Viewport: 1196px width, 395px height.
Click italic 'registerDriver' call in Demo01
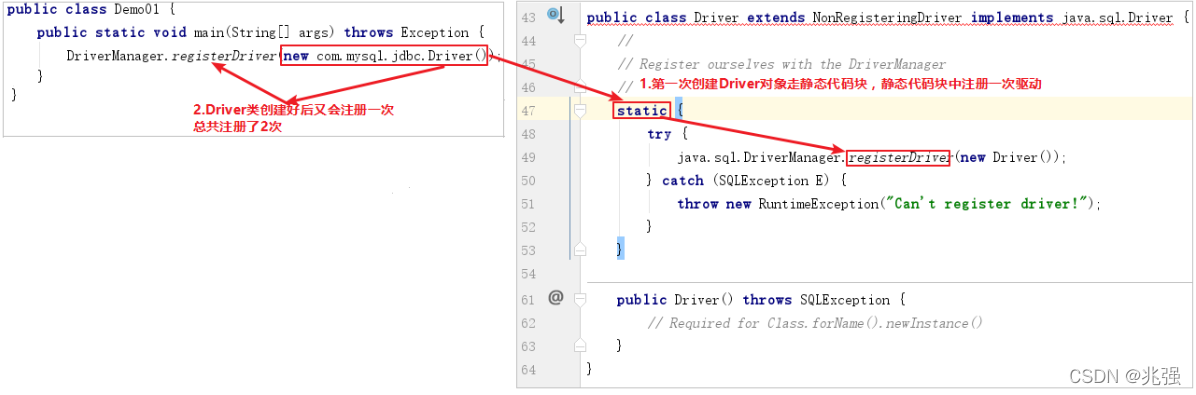tap(225, 56)
